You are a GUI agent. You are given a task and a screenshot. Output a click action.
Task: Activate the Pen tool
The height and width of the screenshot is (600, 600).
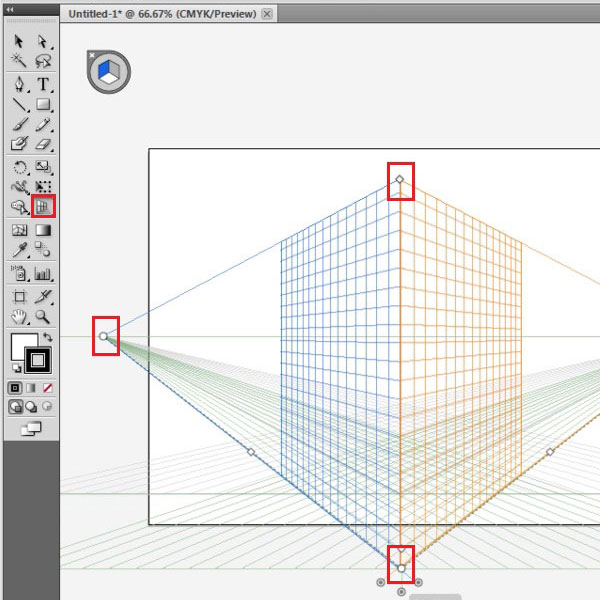[19, 84]
